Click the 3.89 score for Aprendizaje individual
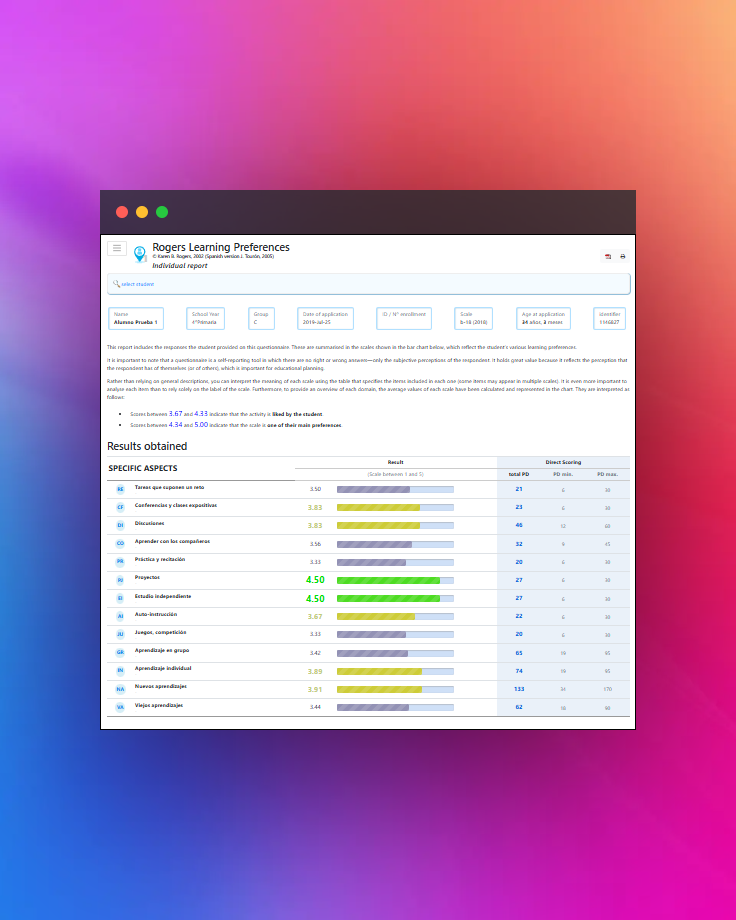The image size is (736, 920). pyautogui.click(x=315, y=671)
